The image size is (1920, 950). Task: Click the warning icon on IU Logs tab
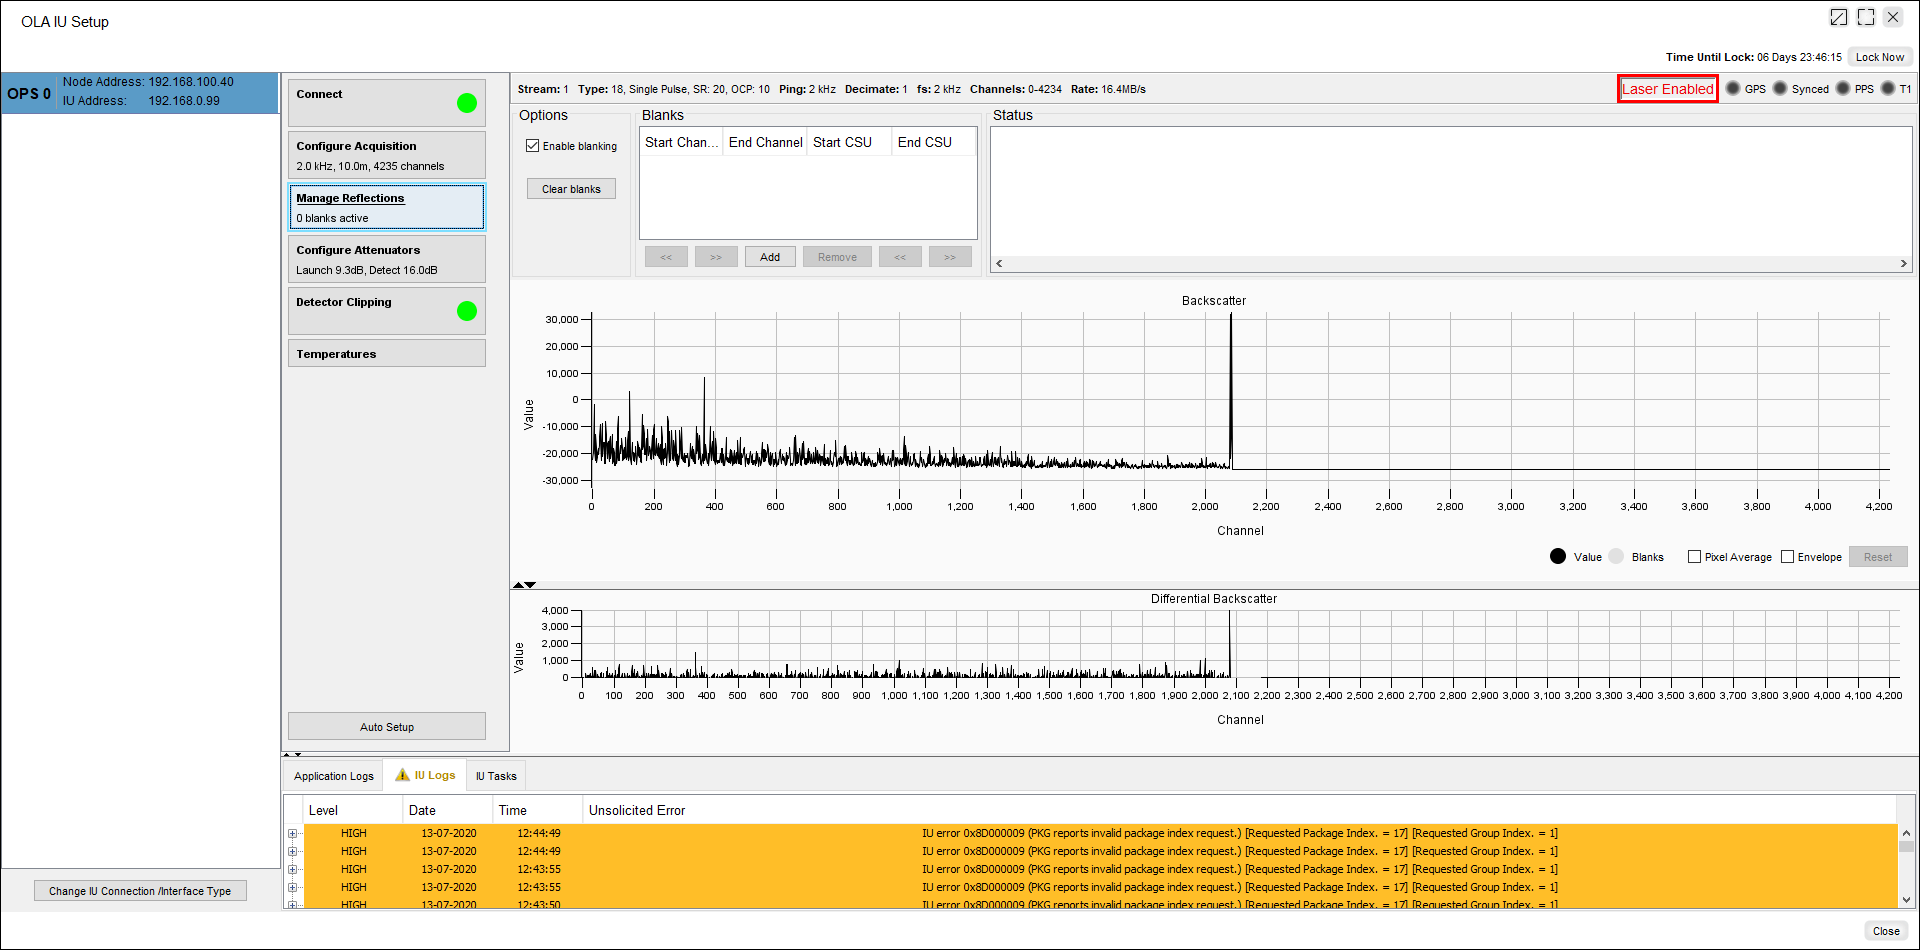tap(402, 775)
